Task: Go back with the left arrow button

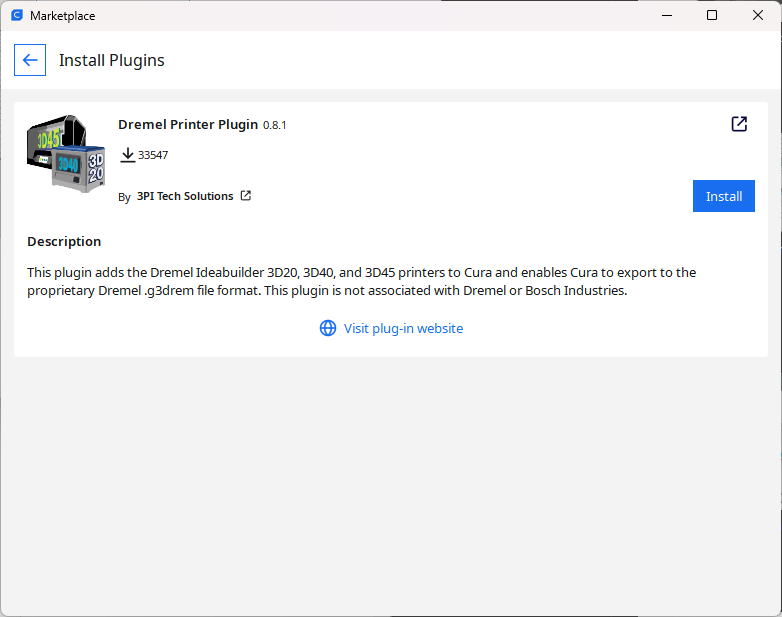Action: tap(30, 60)
